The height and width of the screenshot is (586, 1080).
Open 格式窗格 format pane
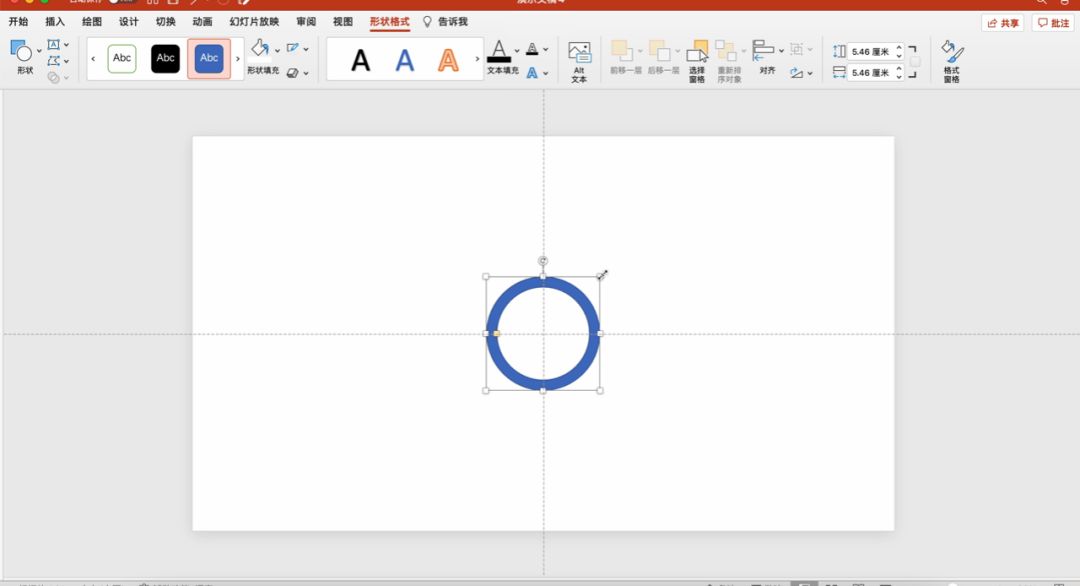click(x=952, y=61)
